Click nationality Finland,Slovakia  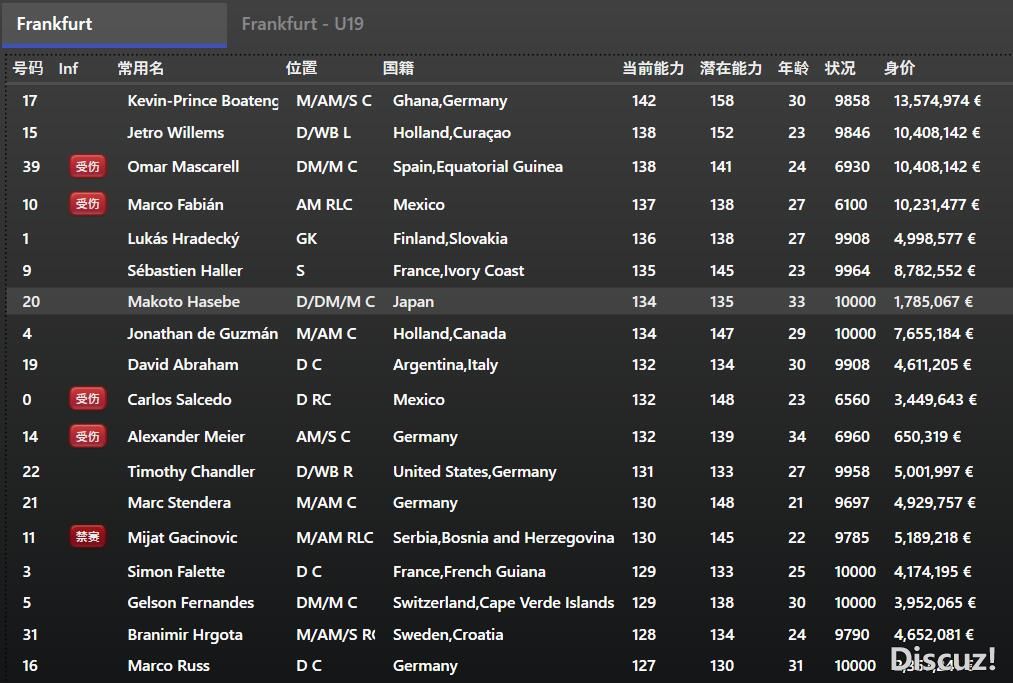pyautogui.click(x=450, y=239)
